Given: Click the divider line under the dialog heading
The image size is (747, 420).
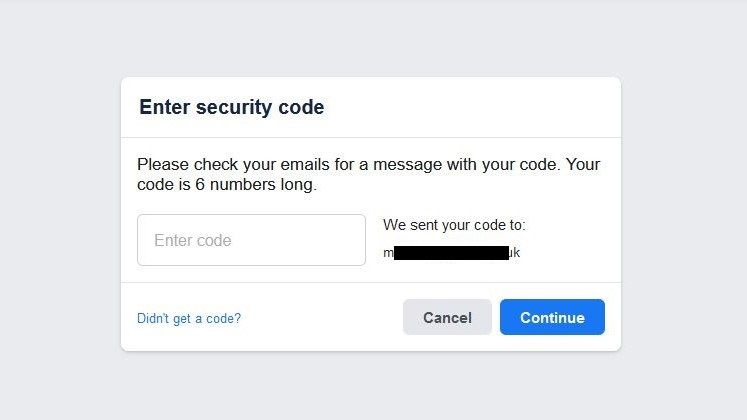Looking at the screenshot, I should click(371, 137).
